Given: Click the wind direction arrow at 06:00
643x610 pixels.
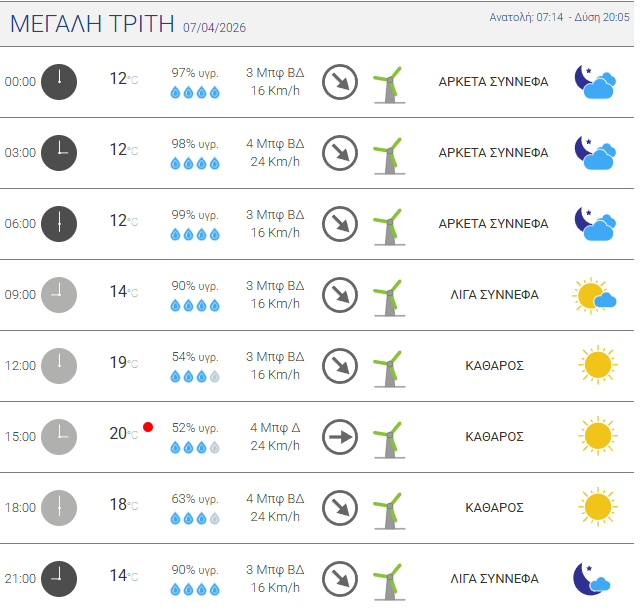Looking at the screenshot, I should pos(340,223).
